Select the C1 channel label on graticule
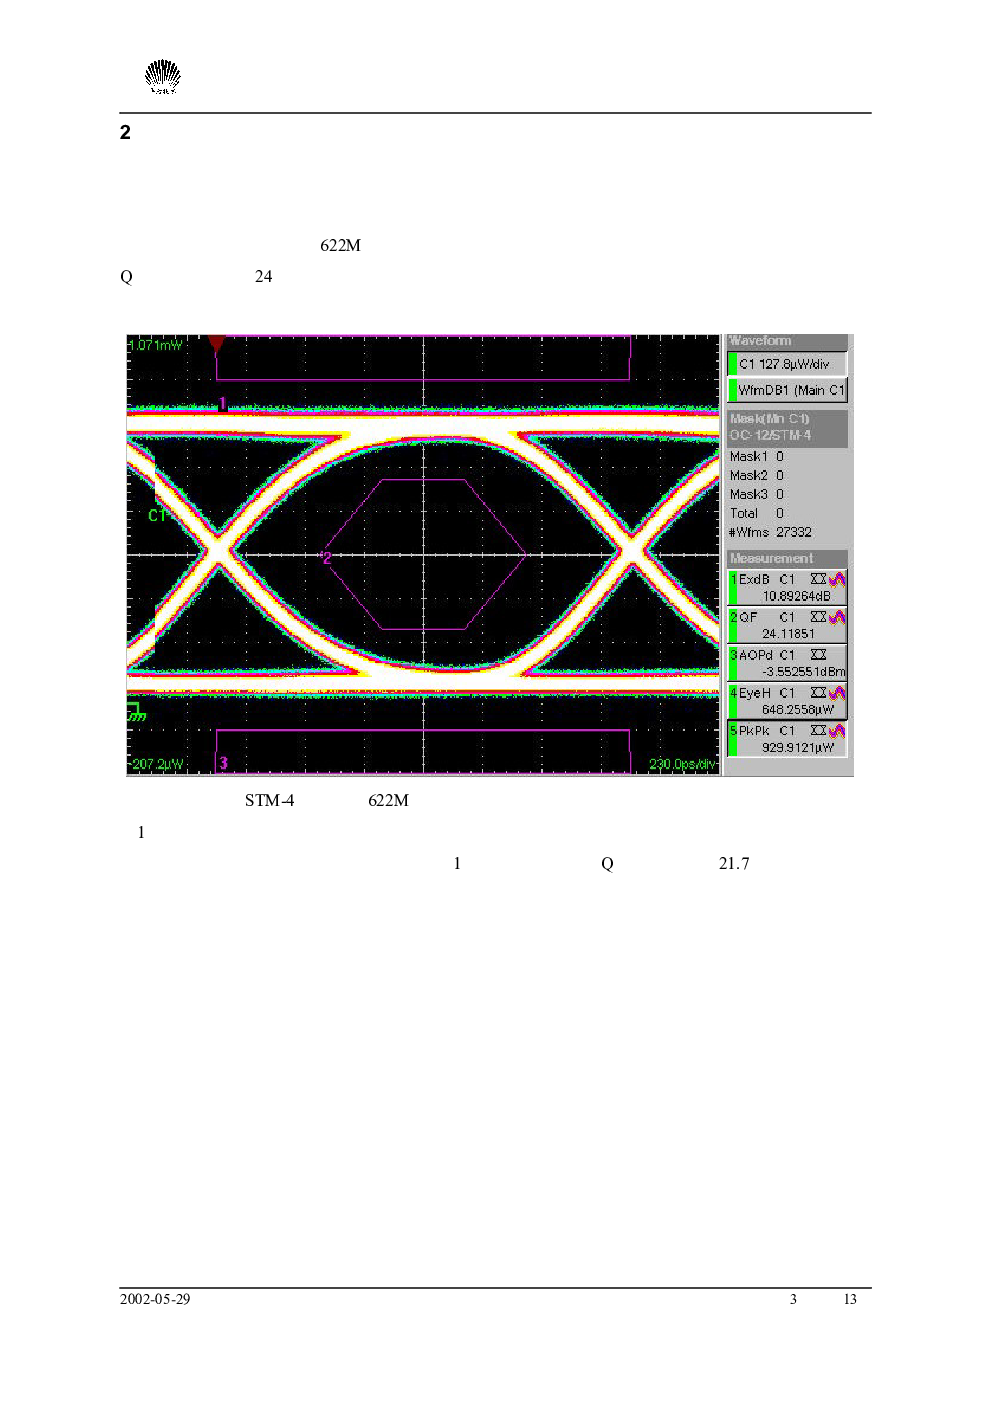The height and width of the screenshot is (1403, 993). [x=157, y=515]
